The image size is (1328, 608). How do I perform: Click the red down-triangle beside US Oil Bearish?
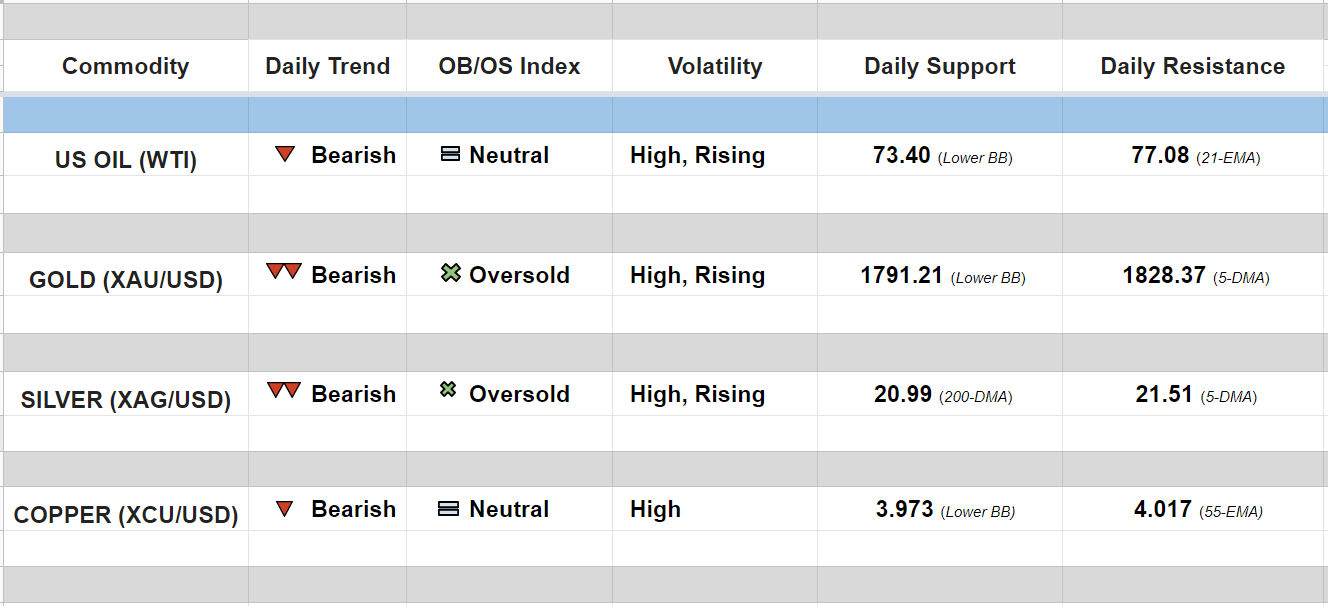285,155
